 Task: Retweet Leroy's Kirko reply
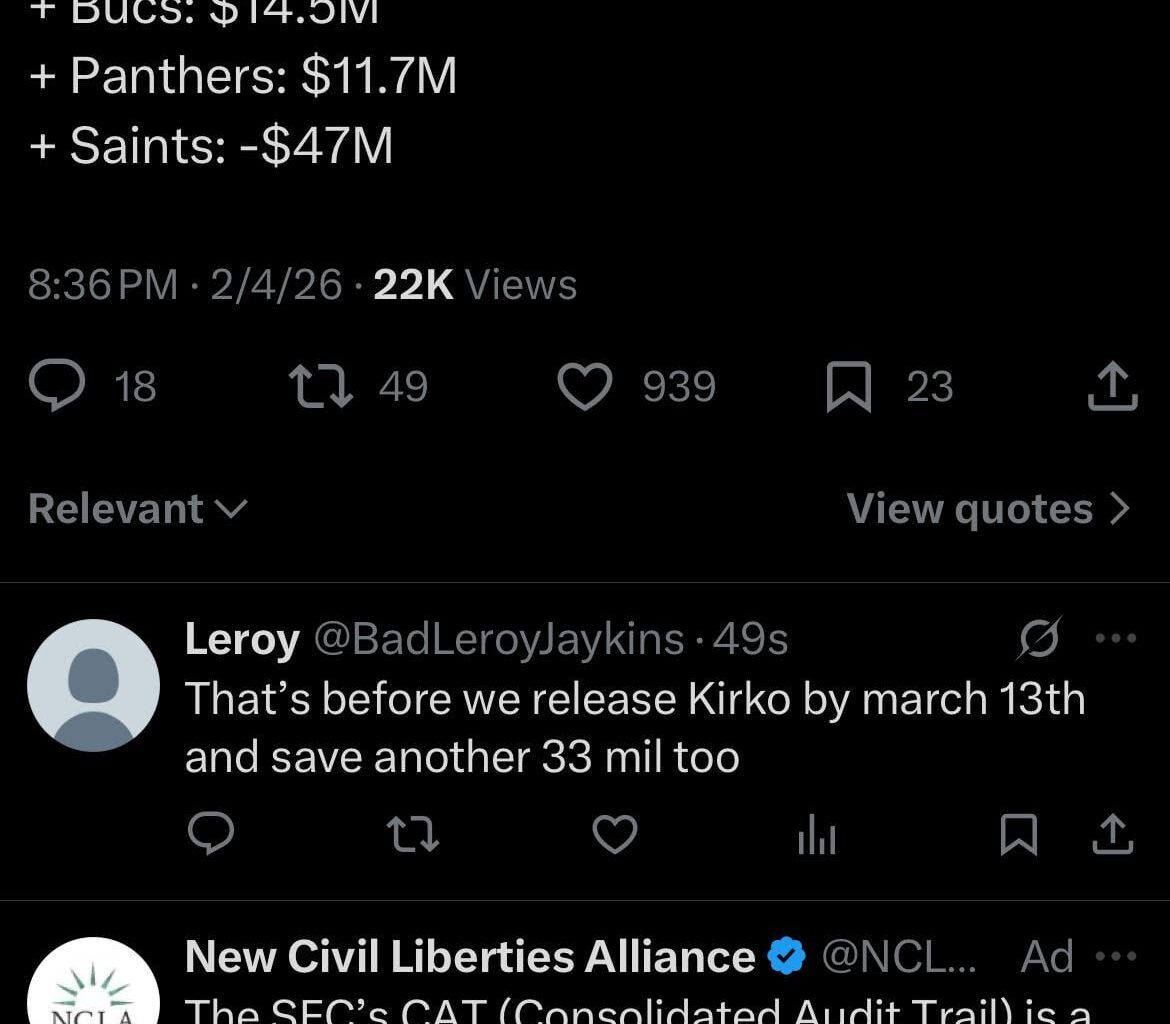point(412,834)
